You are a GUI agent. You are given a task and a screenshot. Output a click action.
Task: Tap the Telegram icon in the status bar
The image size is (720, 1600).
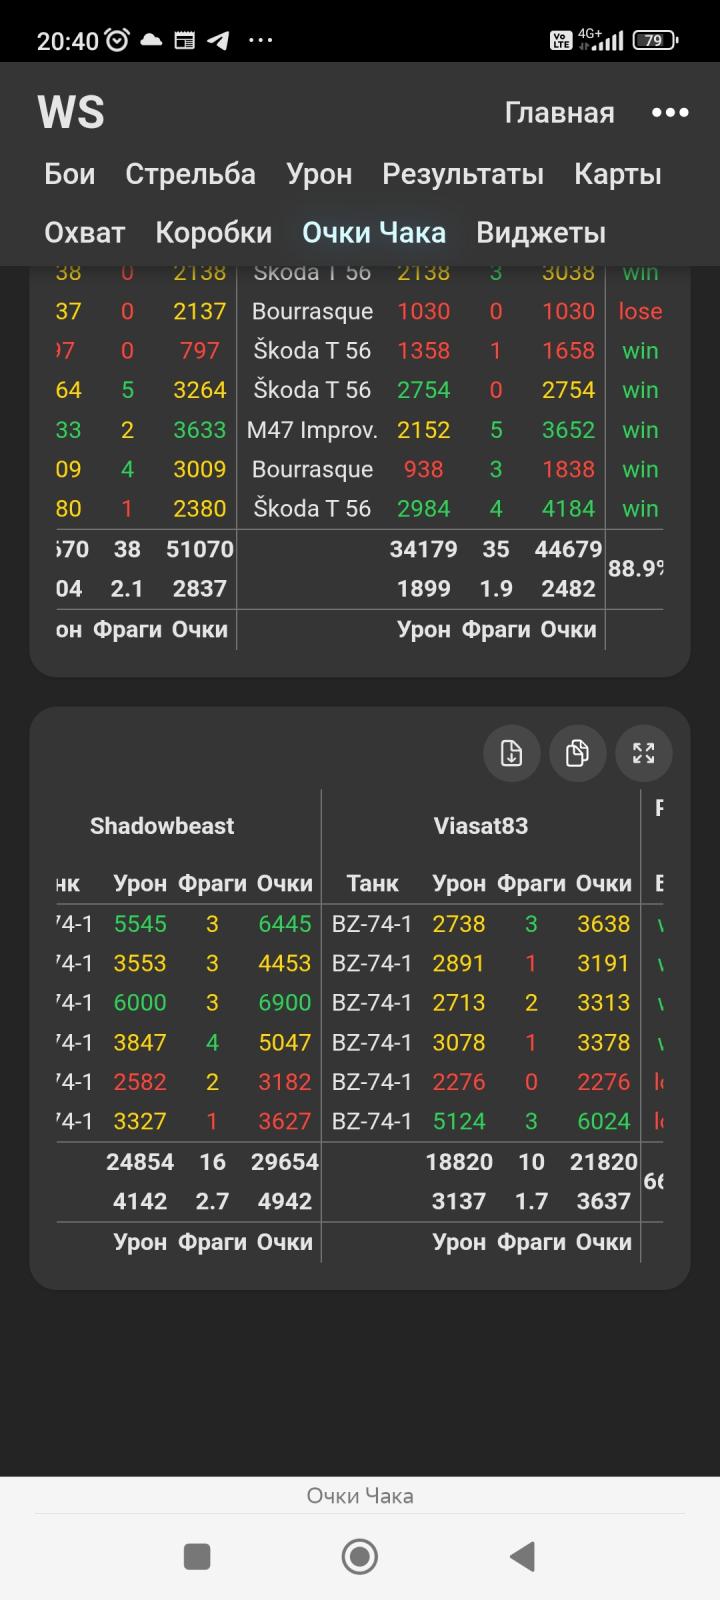pyautogui.click(x=218, y=40)
